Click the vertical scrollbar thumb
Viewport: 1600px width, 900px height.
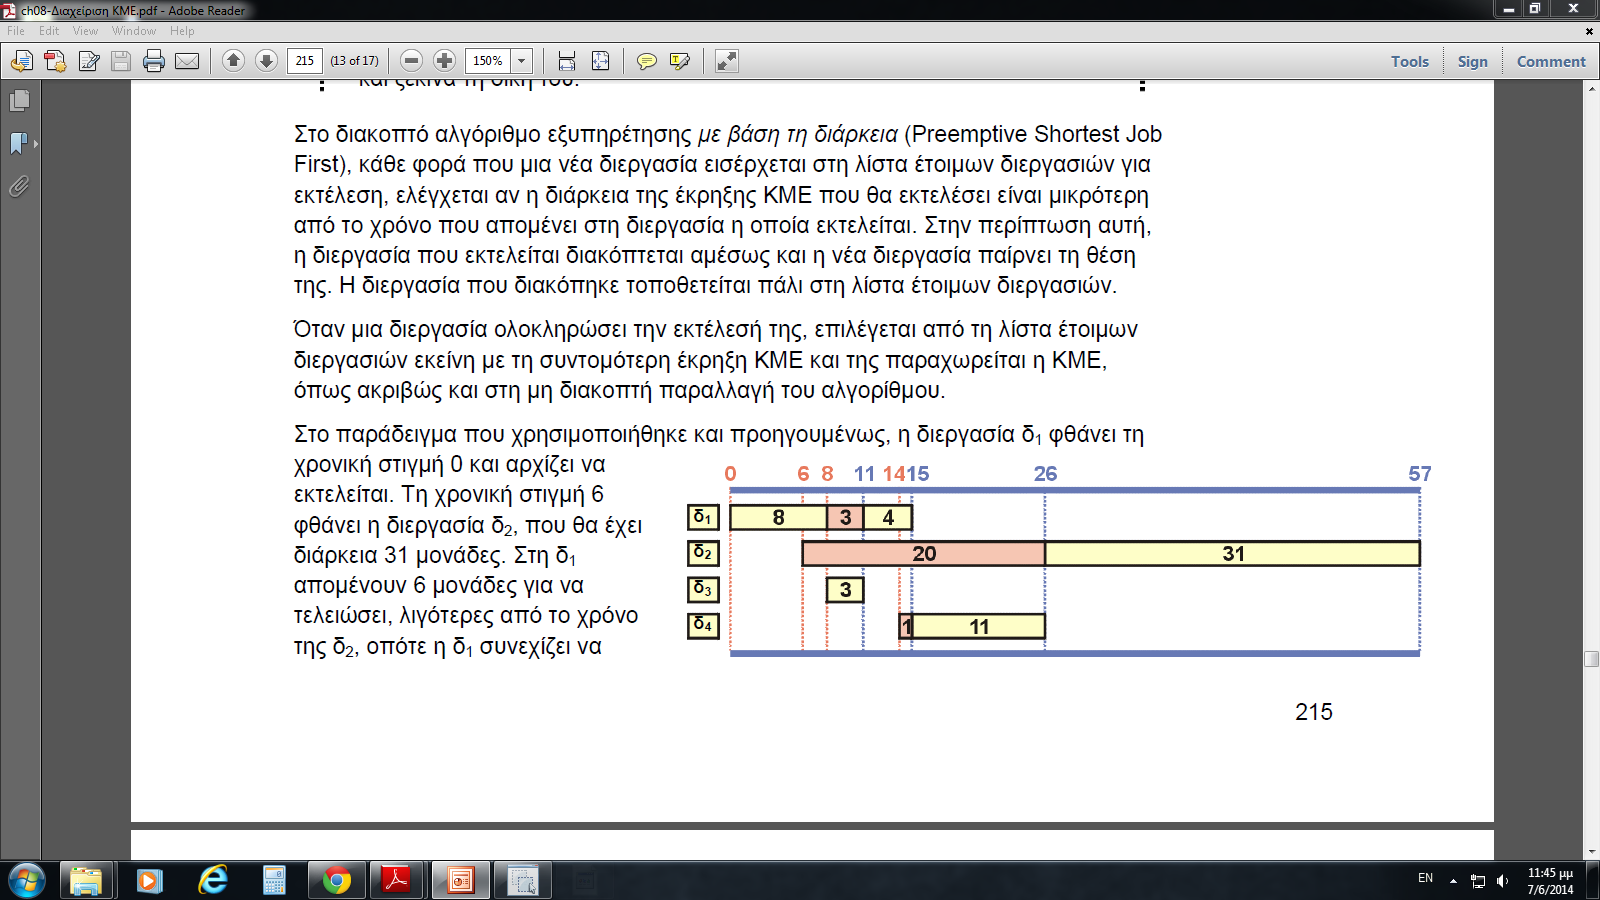1591,659
